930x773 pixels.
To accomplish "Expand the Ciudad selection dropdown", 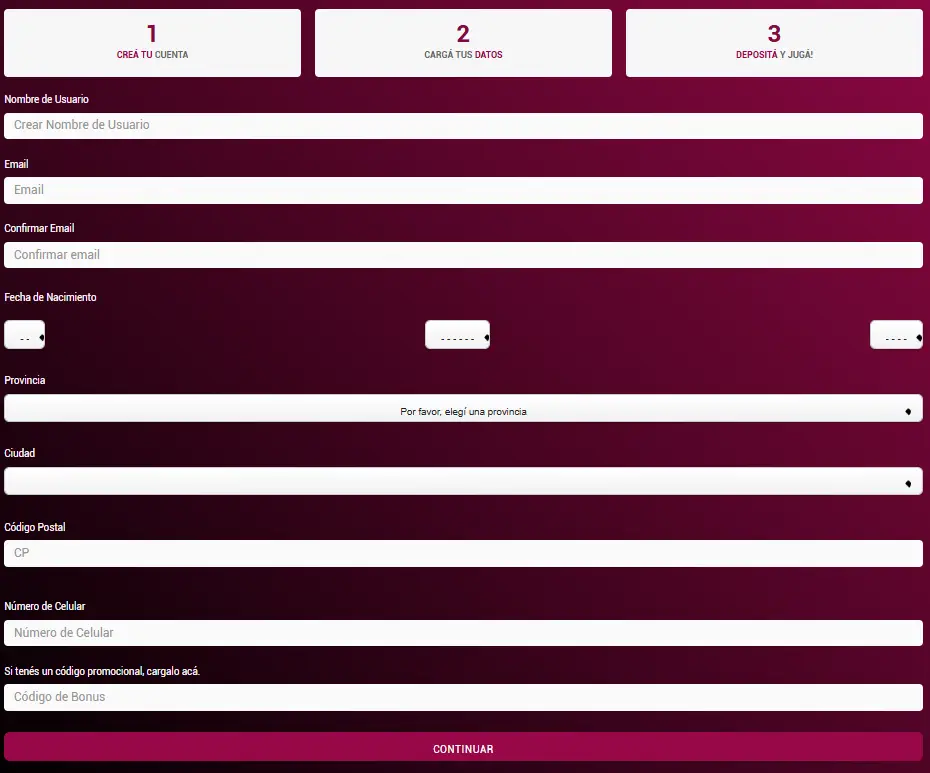I will 463,481.
